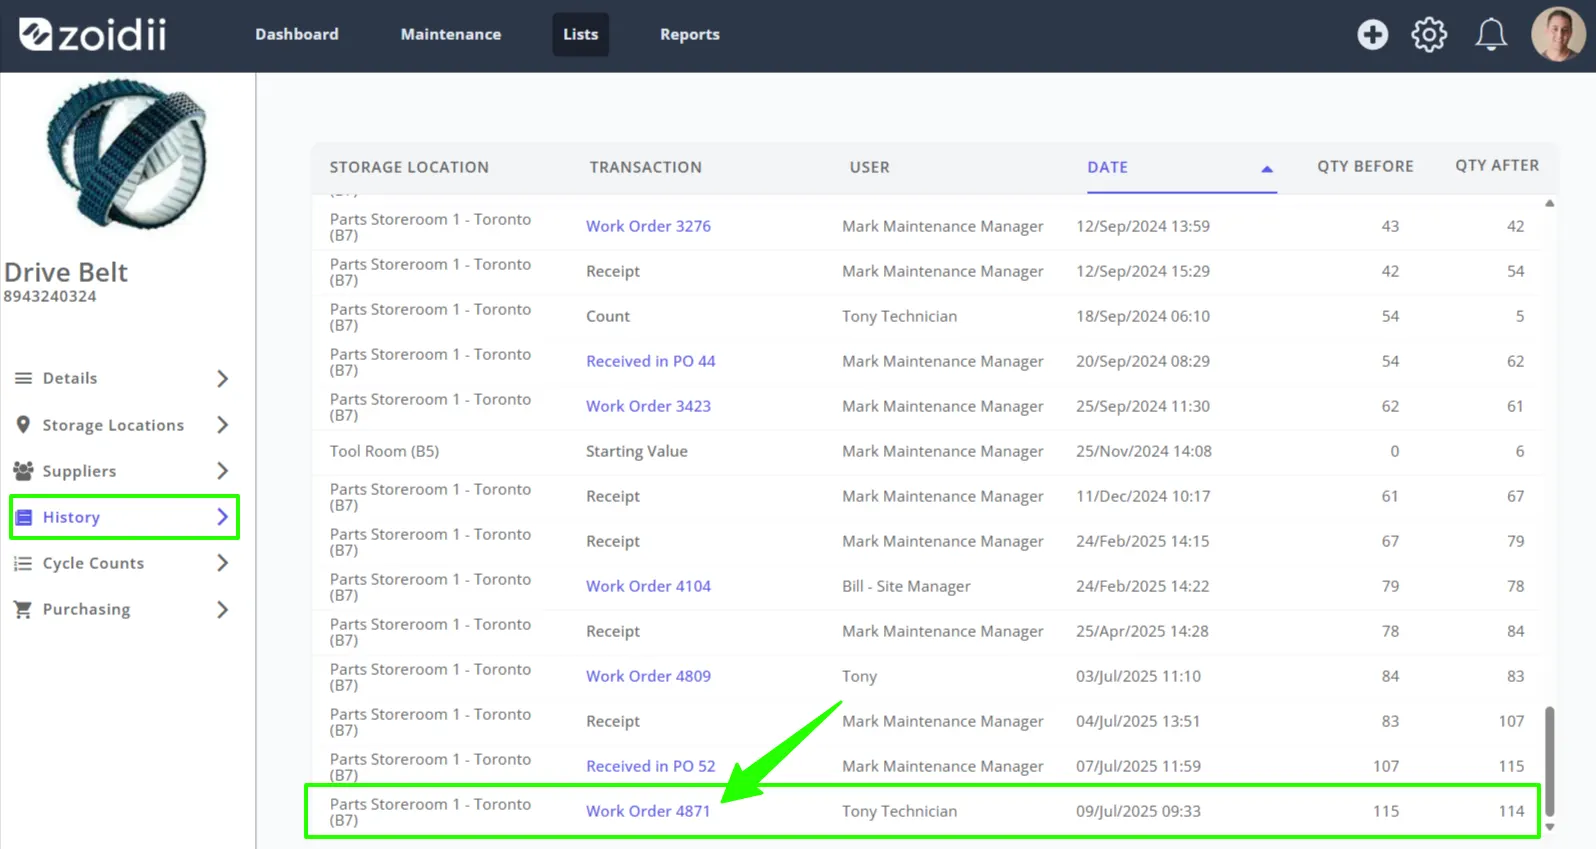1596x849 pixels.
Task: Sort by Qty Before column
Action: (x=1365, y=166)
